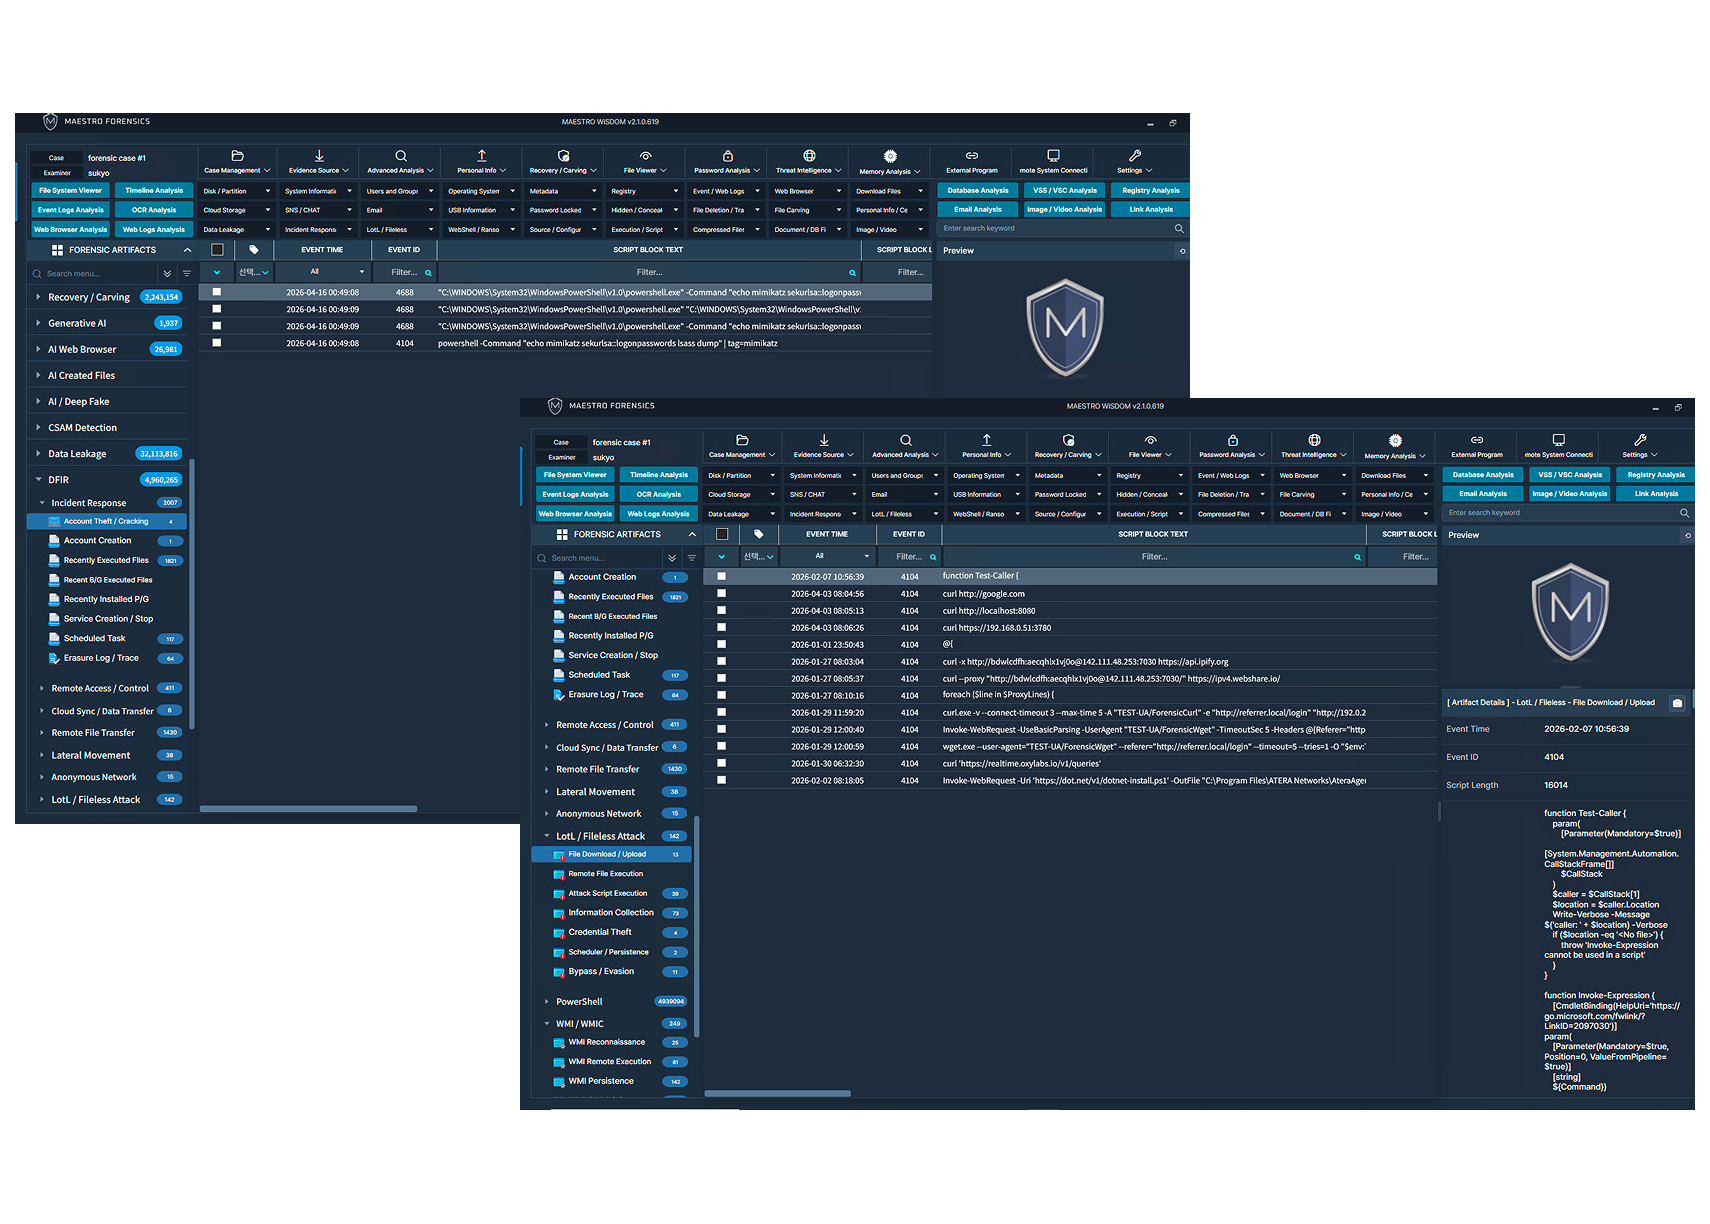
Task: Open Disk / Partition dropdown in front window
Action: [742, 476]
